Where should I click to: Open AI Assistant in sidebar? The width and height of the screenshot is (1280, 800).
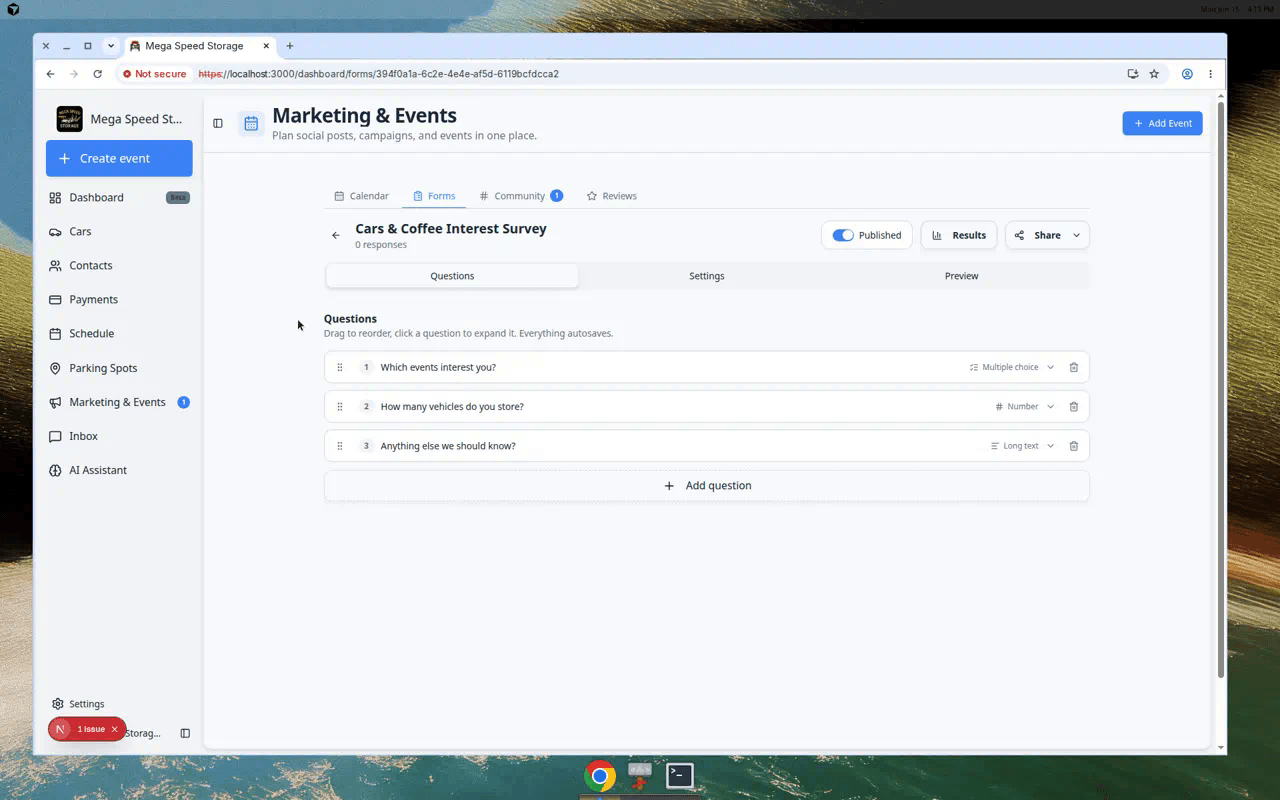(x=119, y=470)
